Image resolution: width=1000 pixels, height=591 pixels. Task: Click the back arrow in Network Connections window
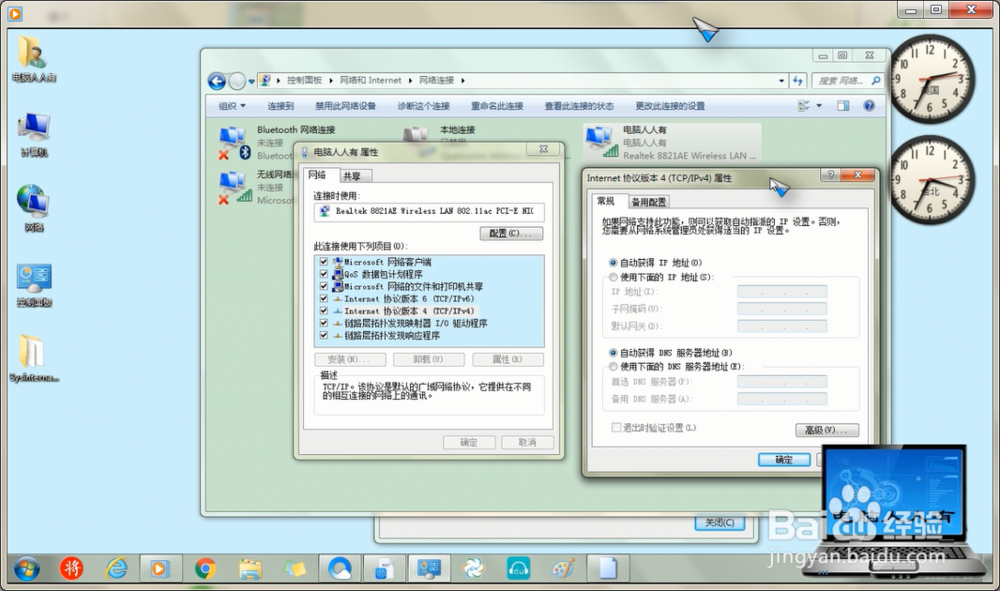(217, 81)
